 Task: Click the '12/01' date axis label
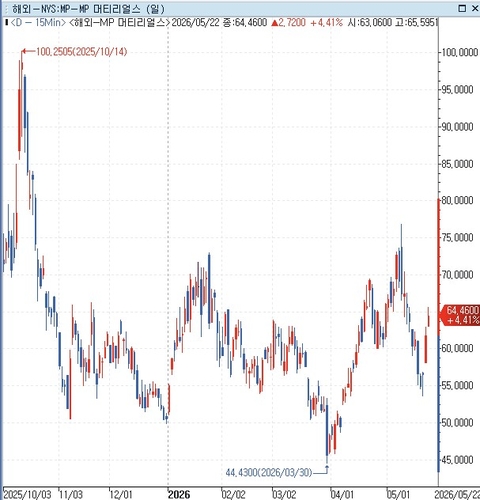121,494
